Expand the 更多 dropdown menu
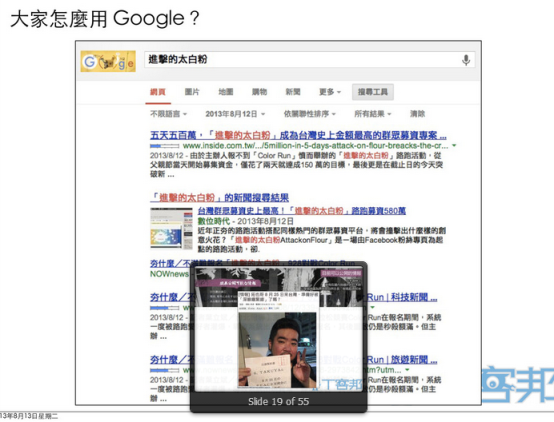The width and height of the screenshot is (554, 422). (330, 92)
